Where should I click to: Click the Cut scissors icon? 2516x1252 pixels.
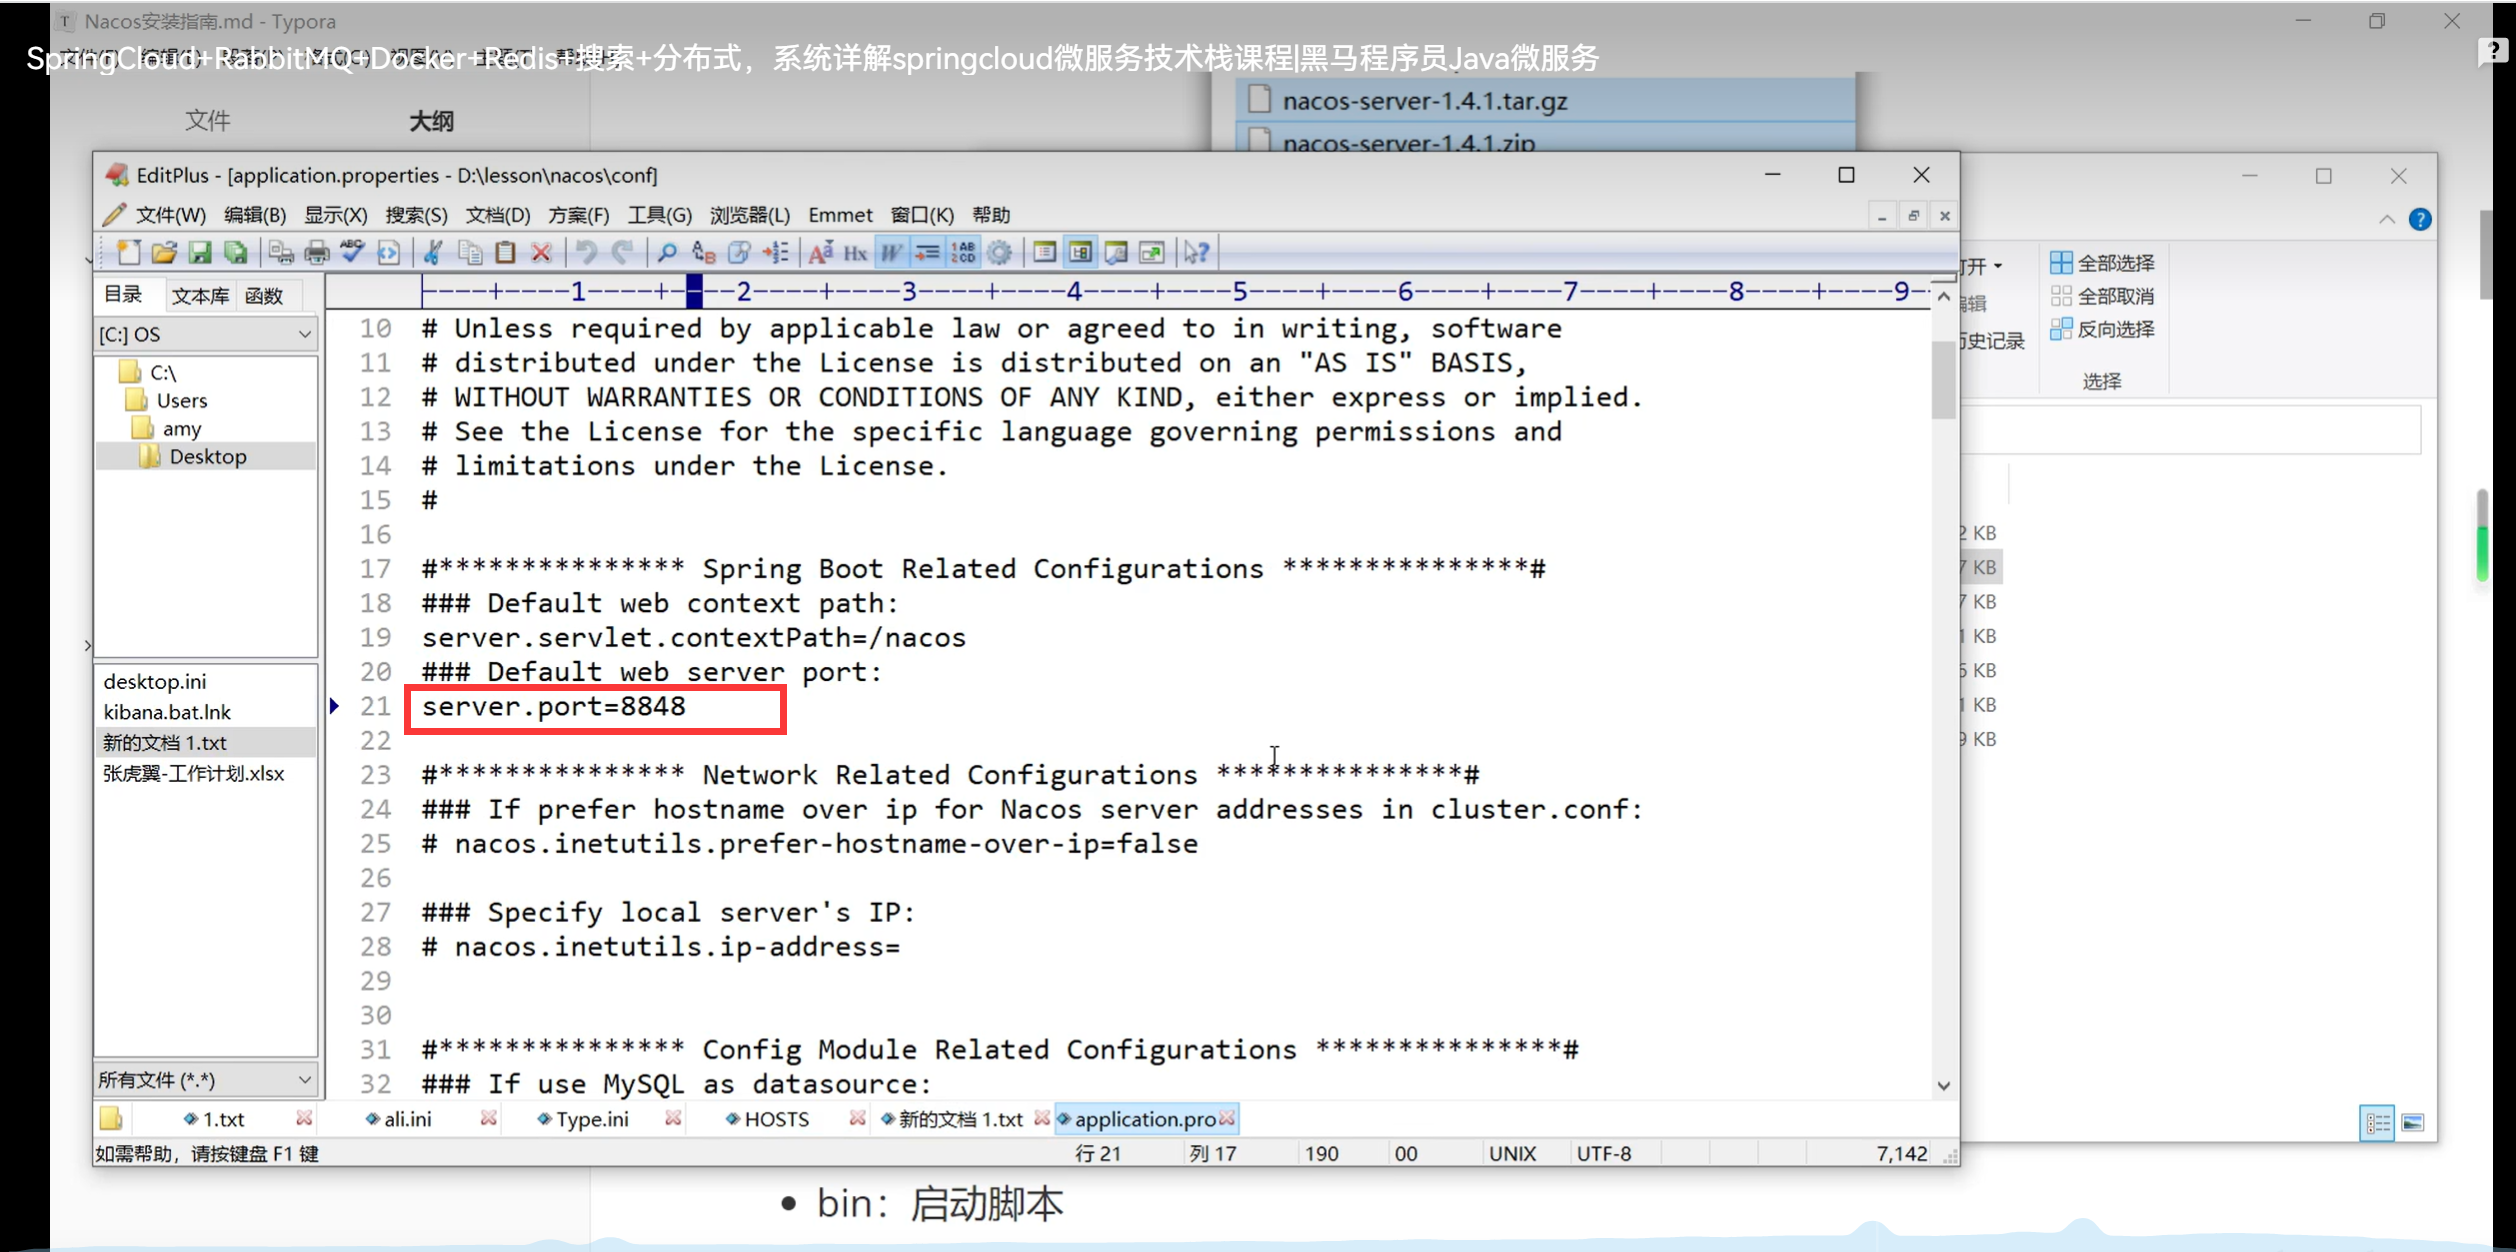tap(433, 253)
